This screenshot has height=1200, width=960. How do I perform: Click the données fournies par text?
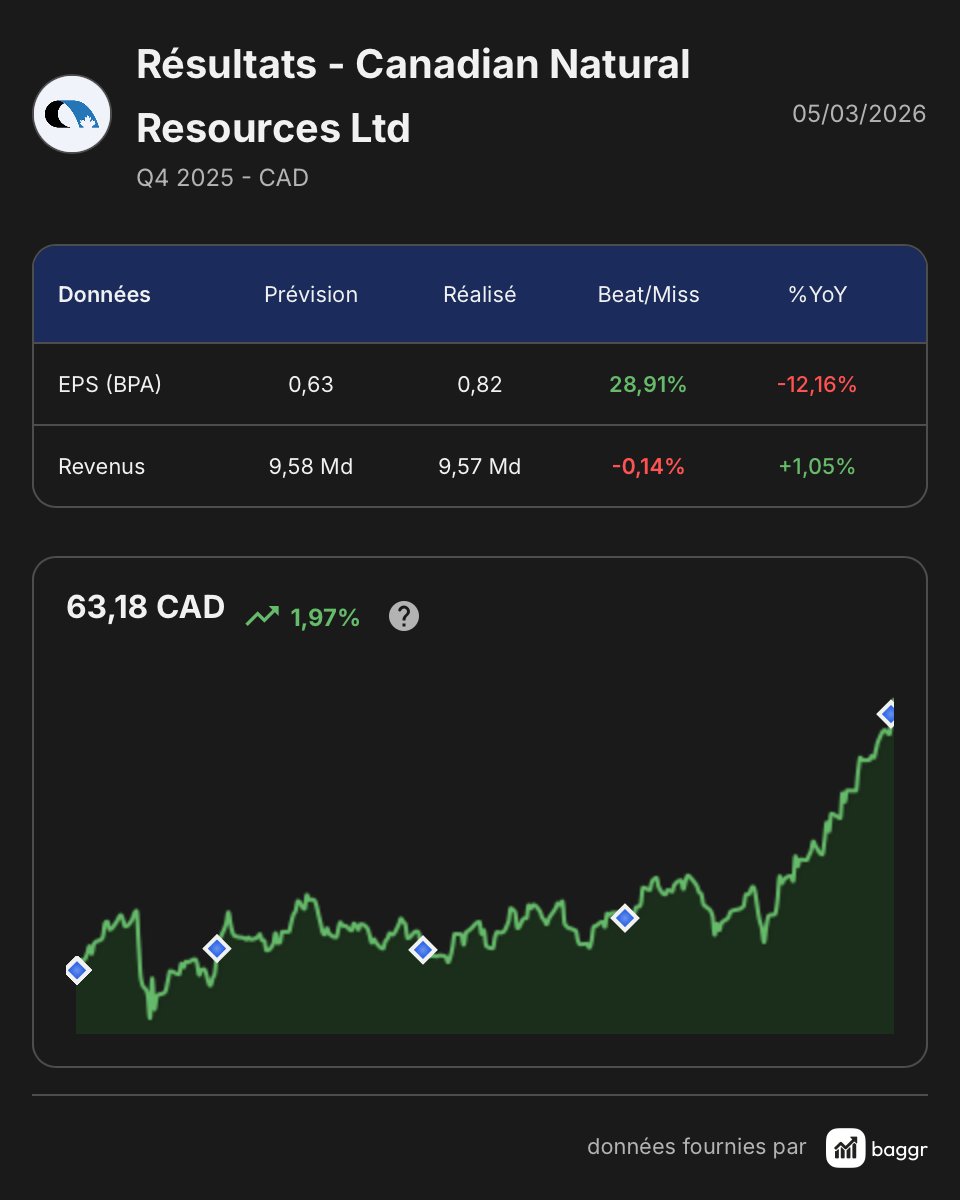[697, 1147]
